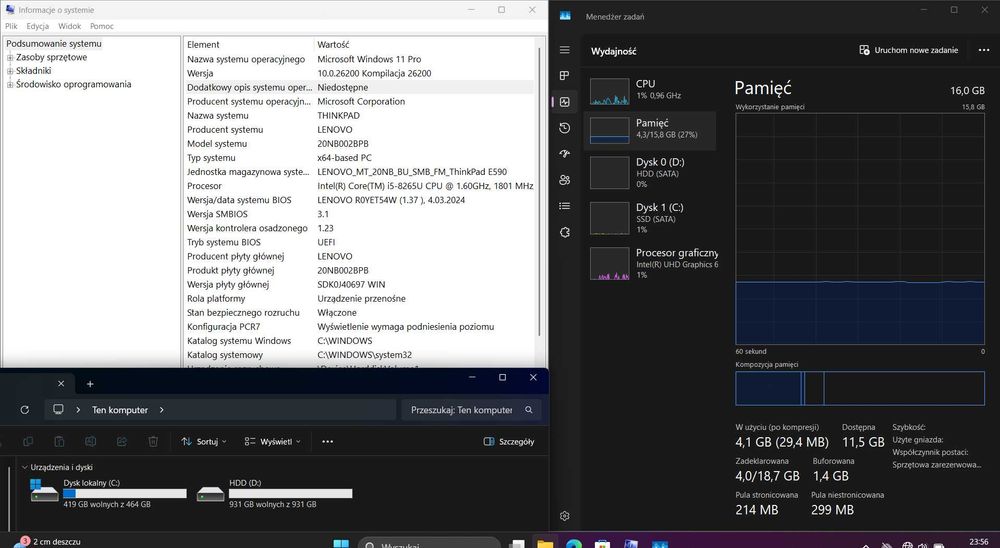Open Task Manager more options ellipsis
The width and height of the screenshot is (1000, 548).
tap(984, 50)
